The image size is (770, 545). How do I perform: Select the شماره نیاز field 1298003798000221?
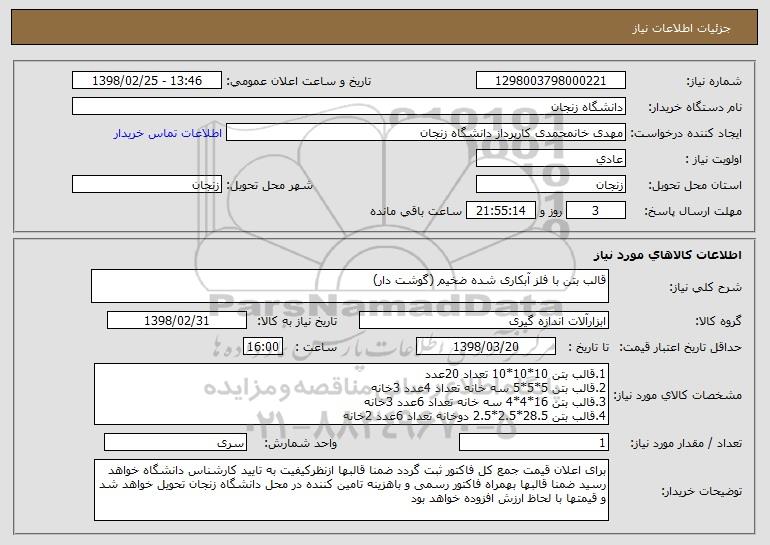tap(550, 81)
